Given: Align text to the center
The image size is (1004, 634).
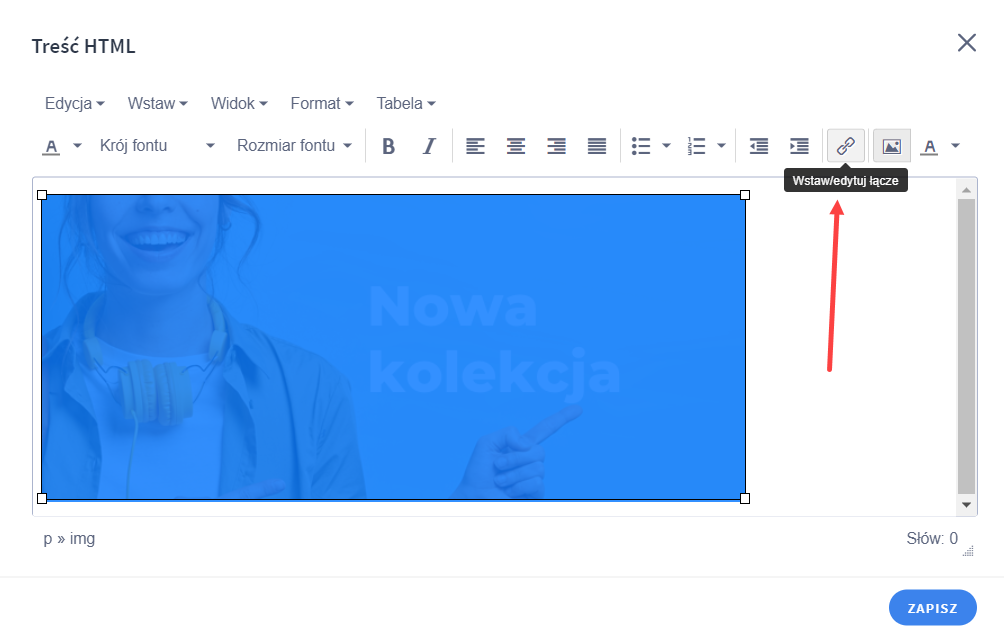Looking at the screenshot, I should [x=516, y=145].
